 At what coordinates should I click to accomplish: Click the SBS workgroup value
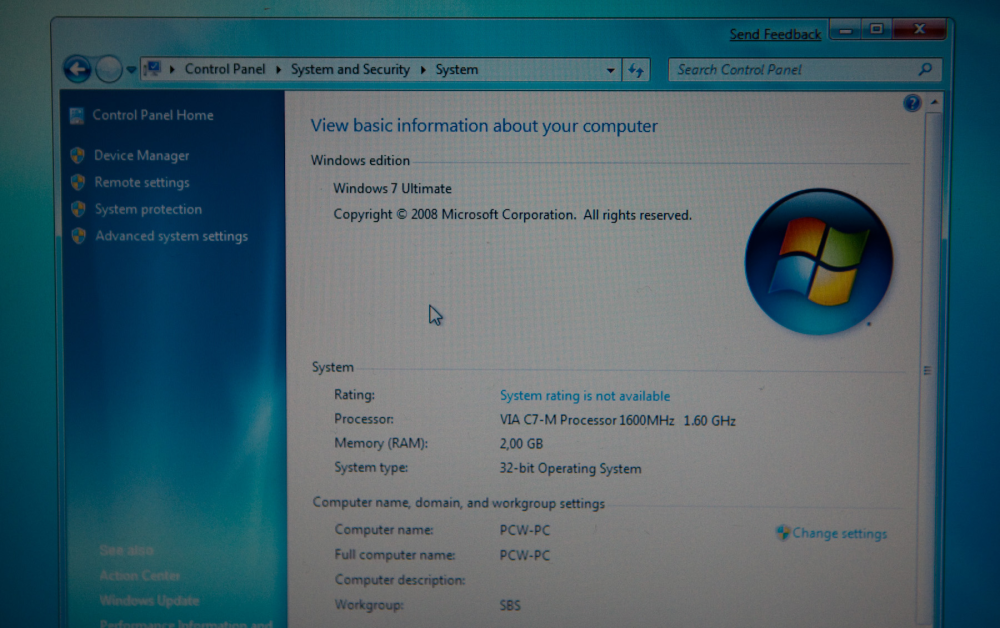pos(510,605)
